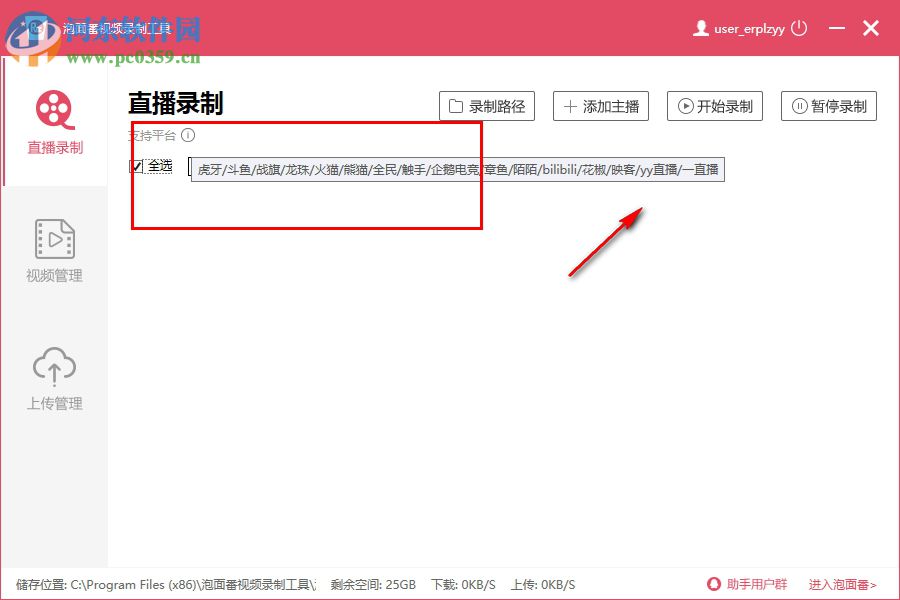Screen dimensions: 900x600
Task: Click the 上传管理 cloud upload icon
Action: pos(53,368)
